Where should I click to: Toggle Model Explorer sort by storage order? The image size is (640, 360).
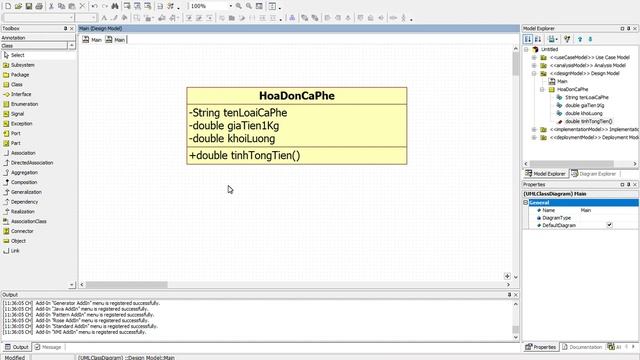coord(528,39)
